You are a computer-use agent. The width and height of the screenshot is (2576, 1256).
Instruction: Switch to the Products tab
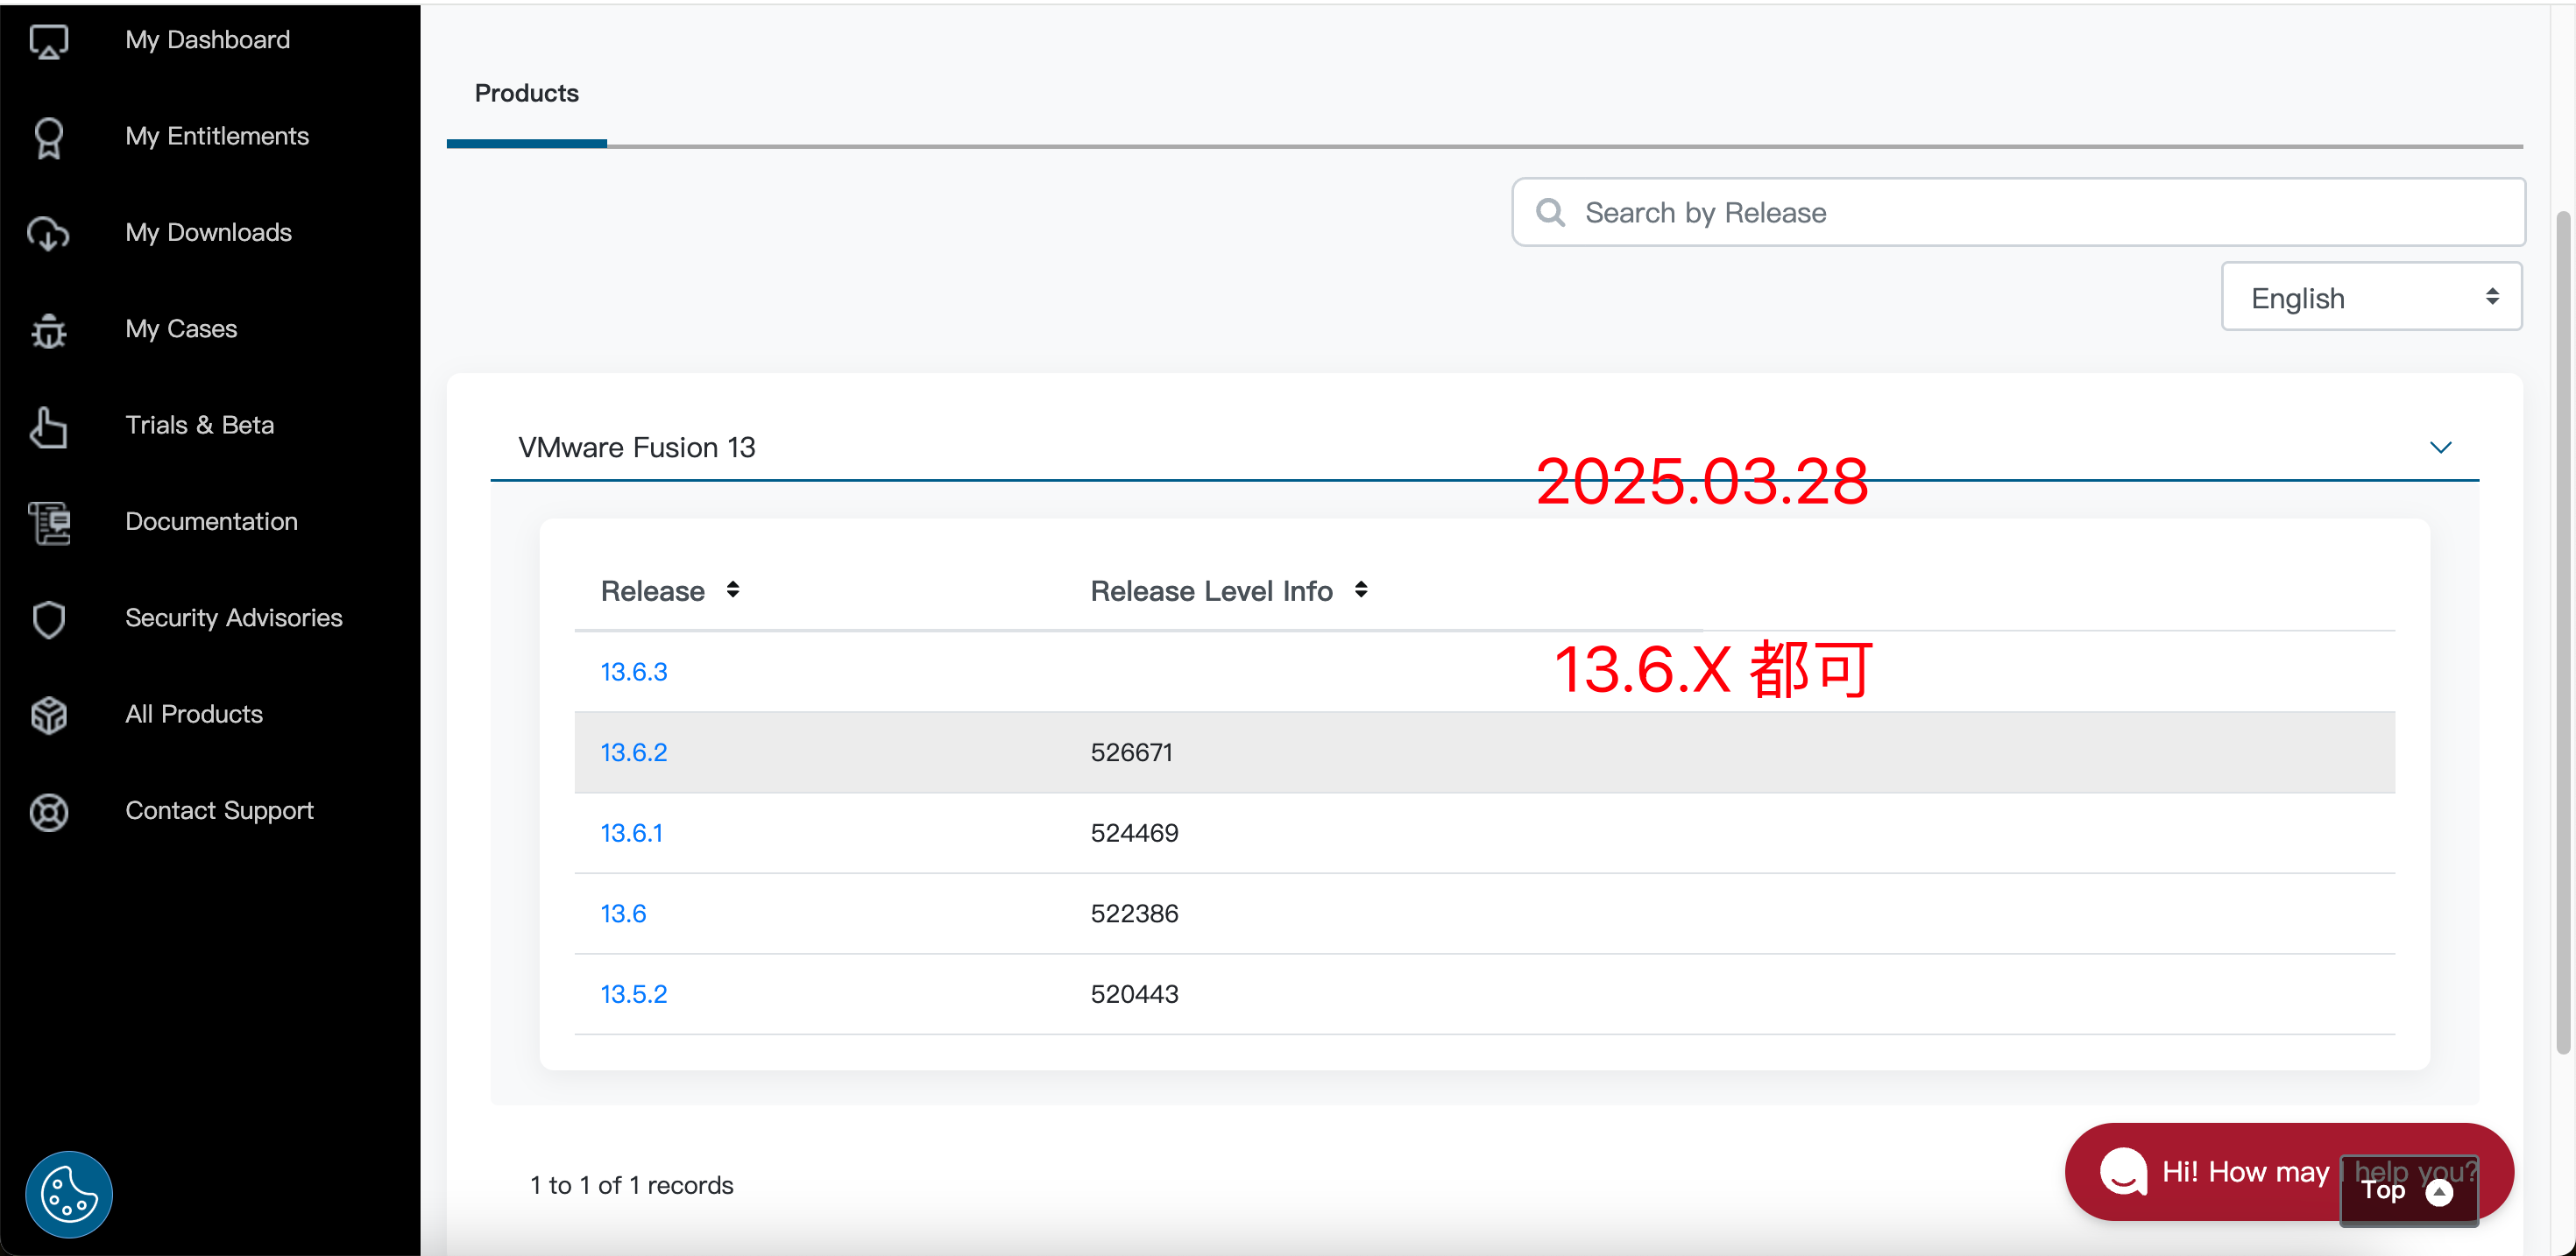click(x=526, y=94)
